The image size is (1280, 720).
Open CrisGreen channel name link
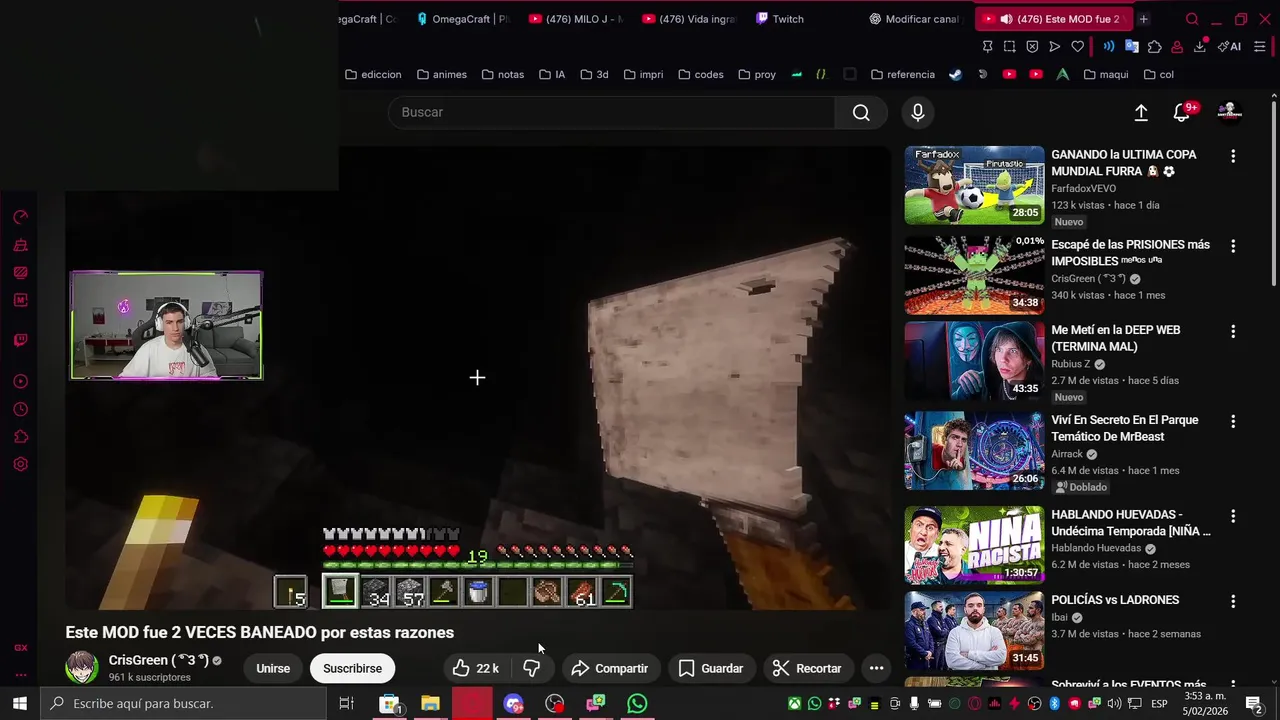[x=158, y=660]
